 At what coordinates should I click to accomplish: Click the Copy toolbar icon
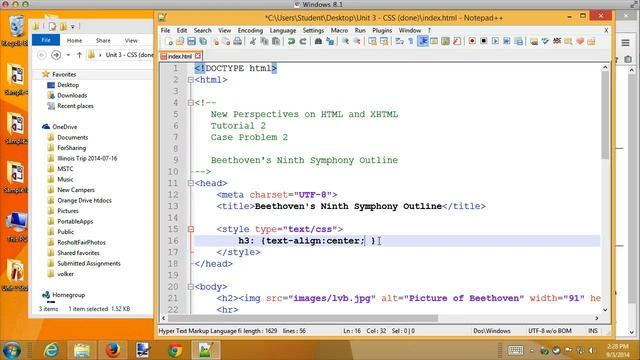coord(264,41)
